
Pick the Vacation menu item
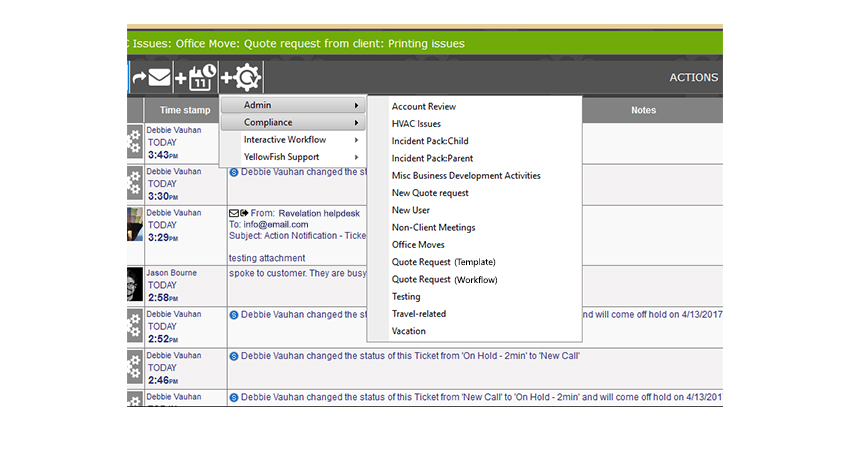[x=409, y=331]
